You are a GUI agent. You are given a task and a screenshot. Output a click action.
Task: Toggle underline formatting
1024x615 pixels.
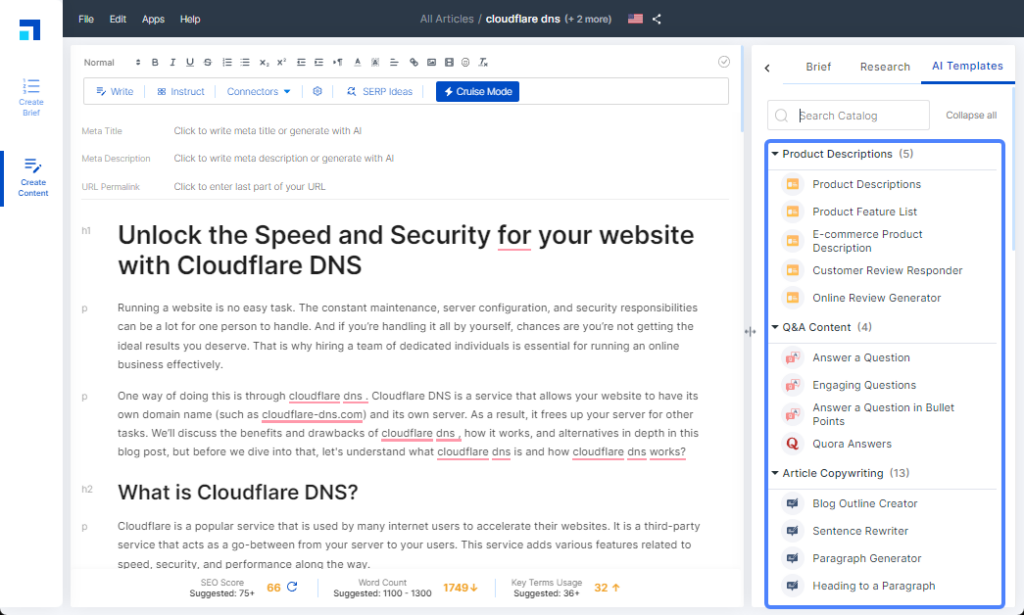(x=190, y=63)
